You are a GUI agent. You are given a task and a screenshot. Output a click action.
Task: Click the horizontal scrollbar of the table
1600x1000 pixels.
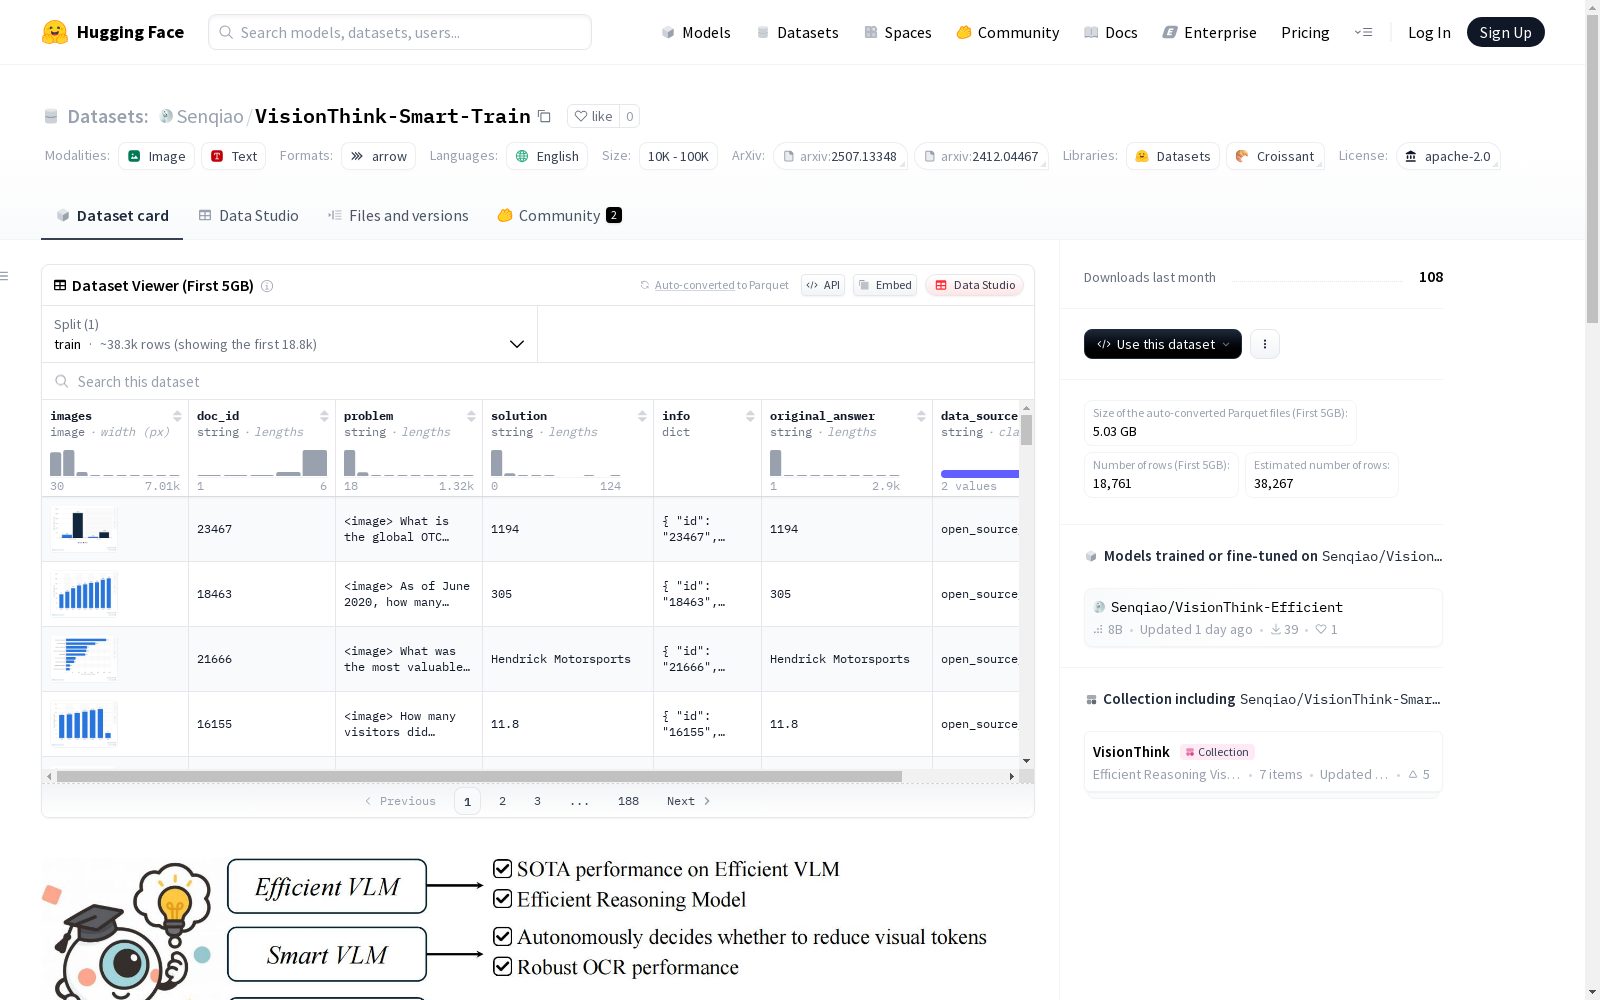479,776
